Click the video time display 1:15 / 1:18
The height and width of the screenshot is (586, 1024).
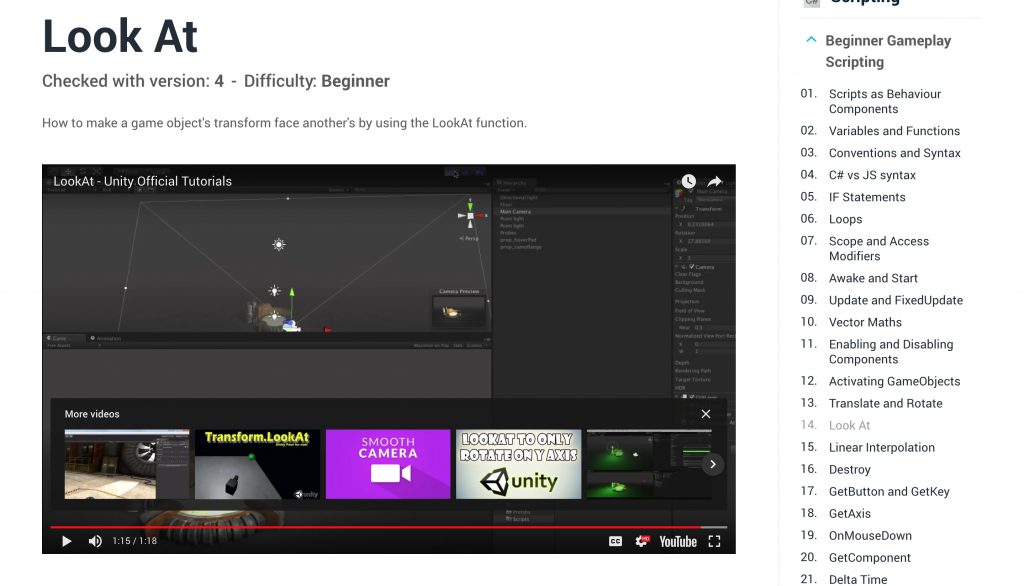pos(135,541)
